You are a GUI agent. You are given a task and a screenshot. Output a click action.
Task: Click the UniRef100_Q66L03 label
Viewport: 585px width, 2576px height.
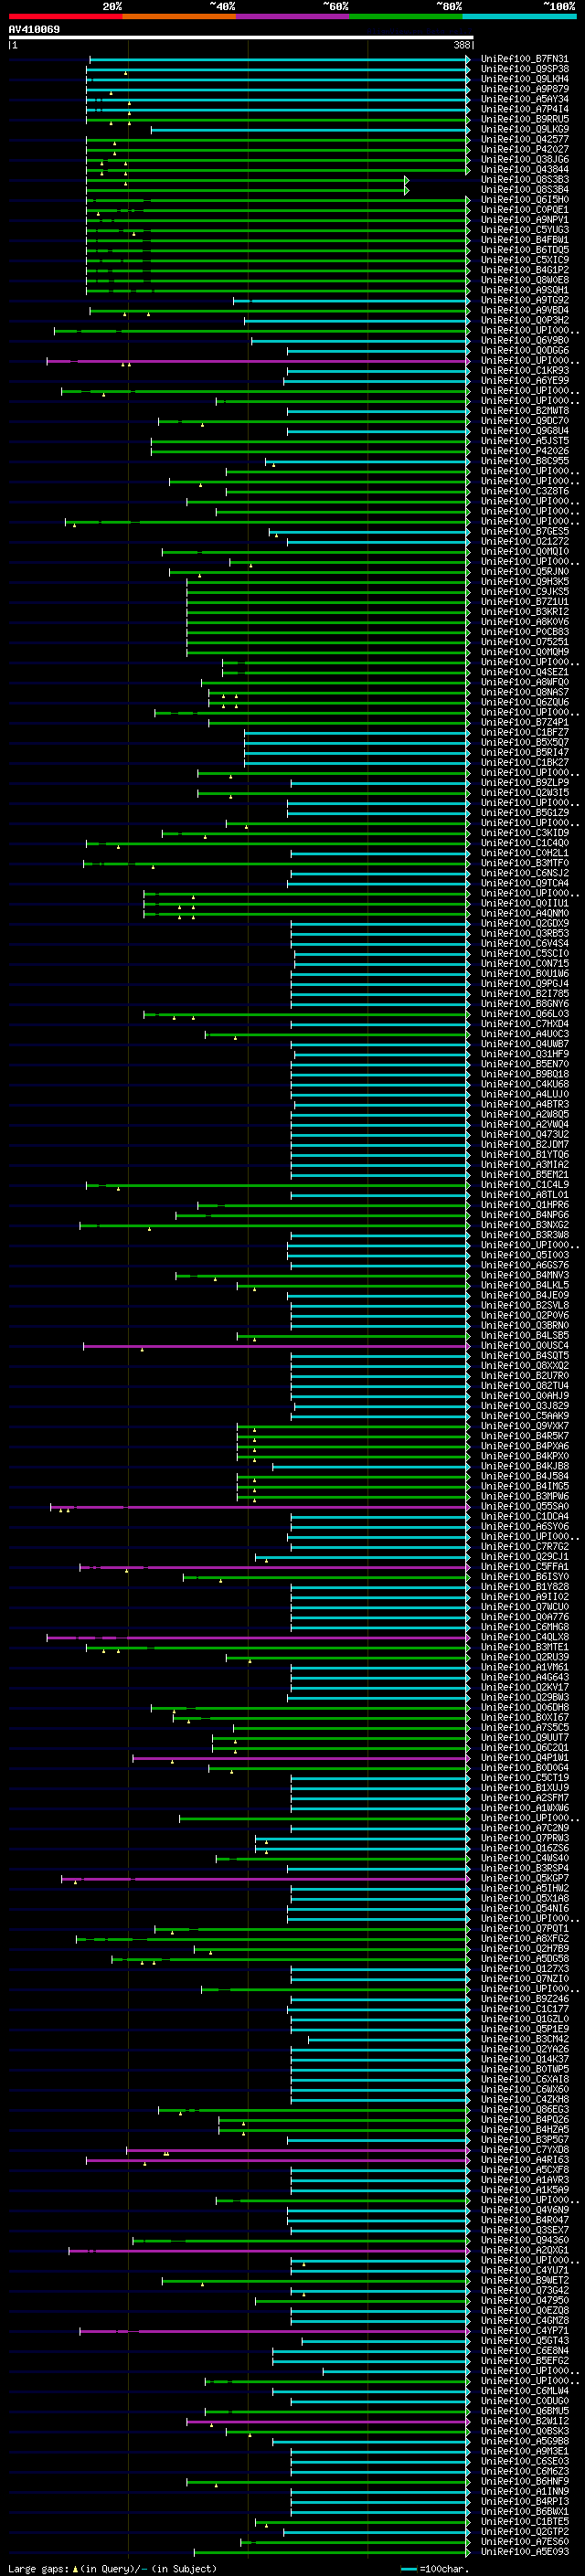pyautogui.click(x=525, y=1014)
